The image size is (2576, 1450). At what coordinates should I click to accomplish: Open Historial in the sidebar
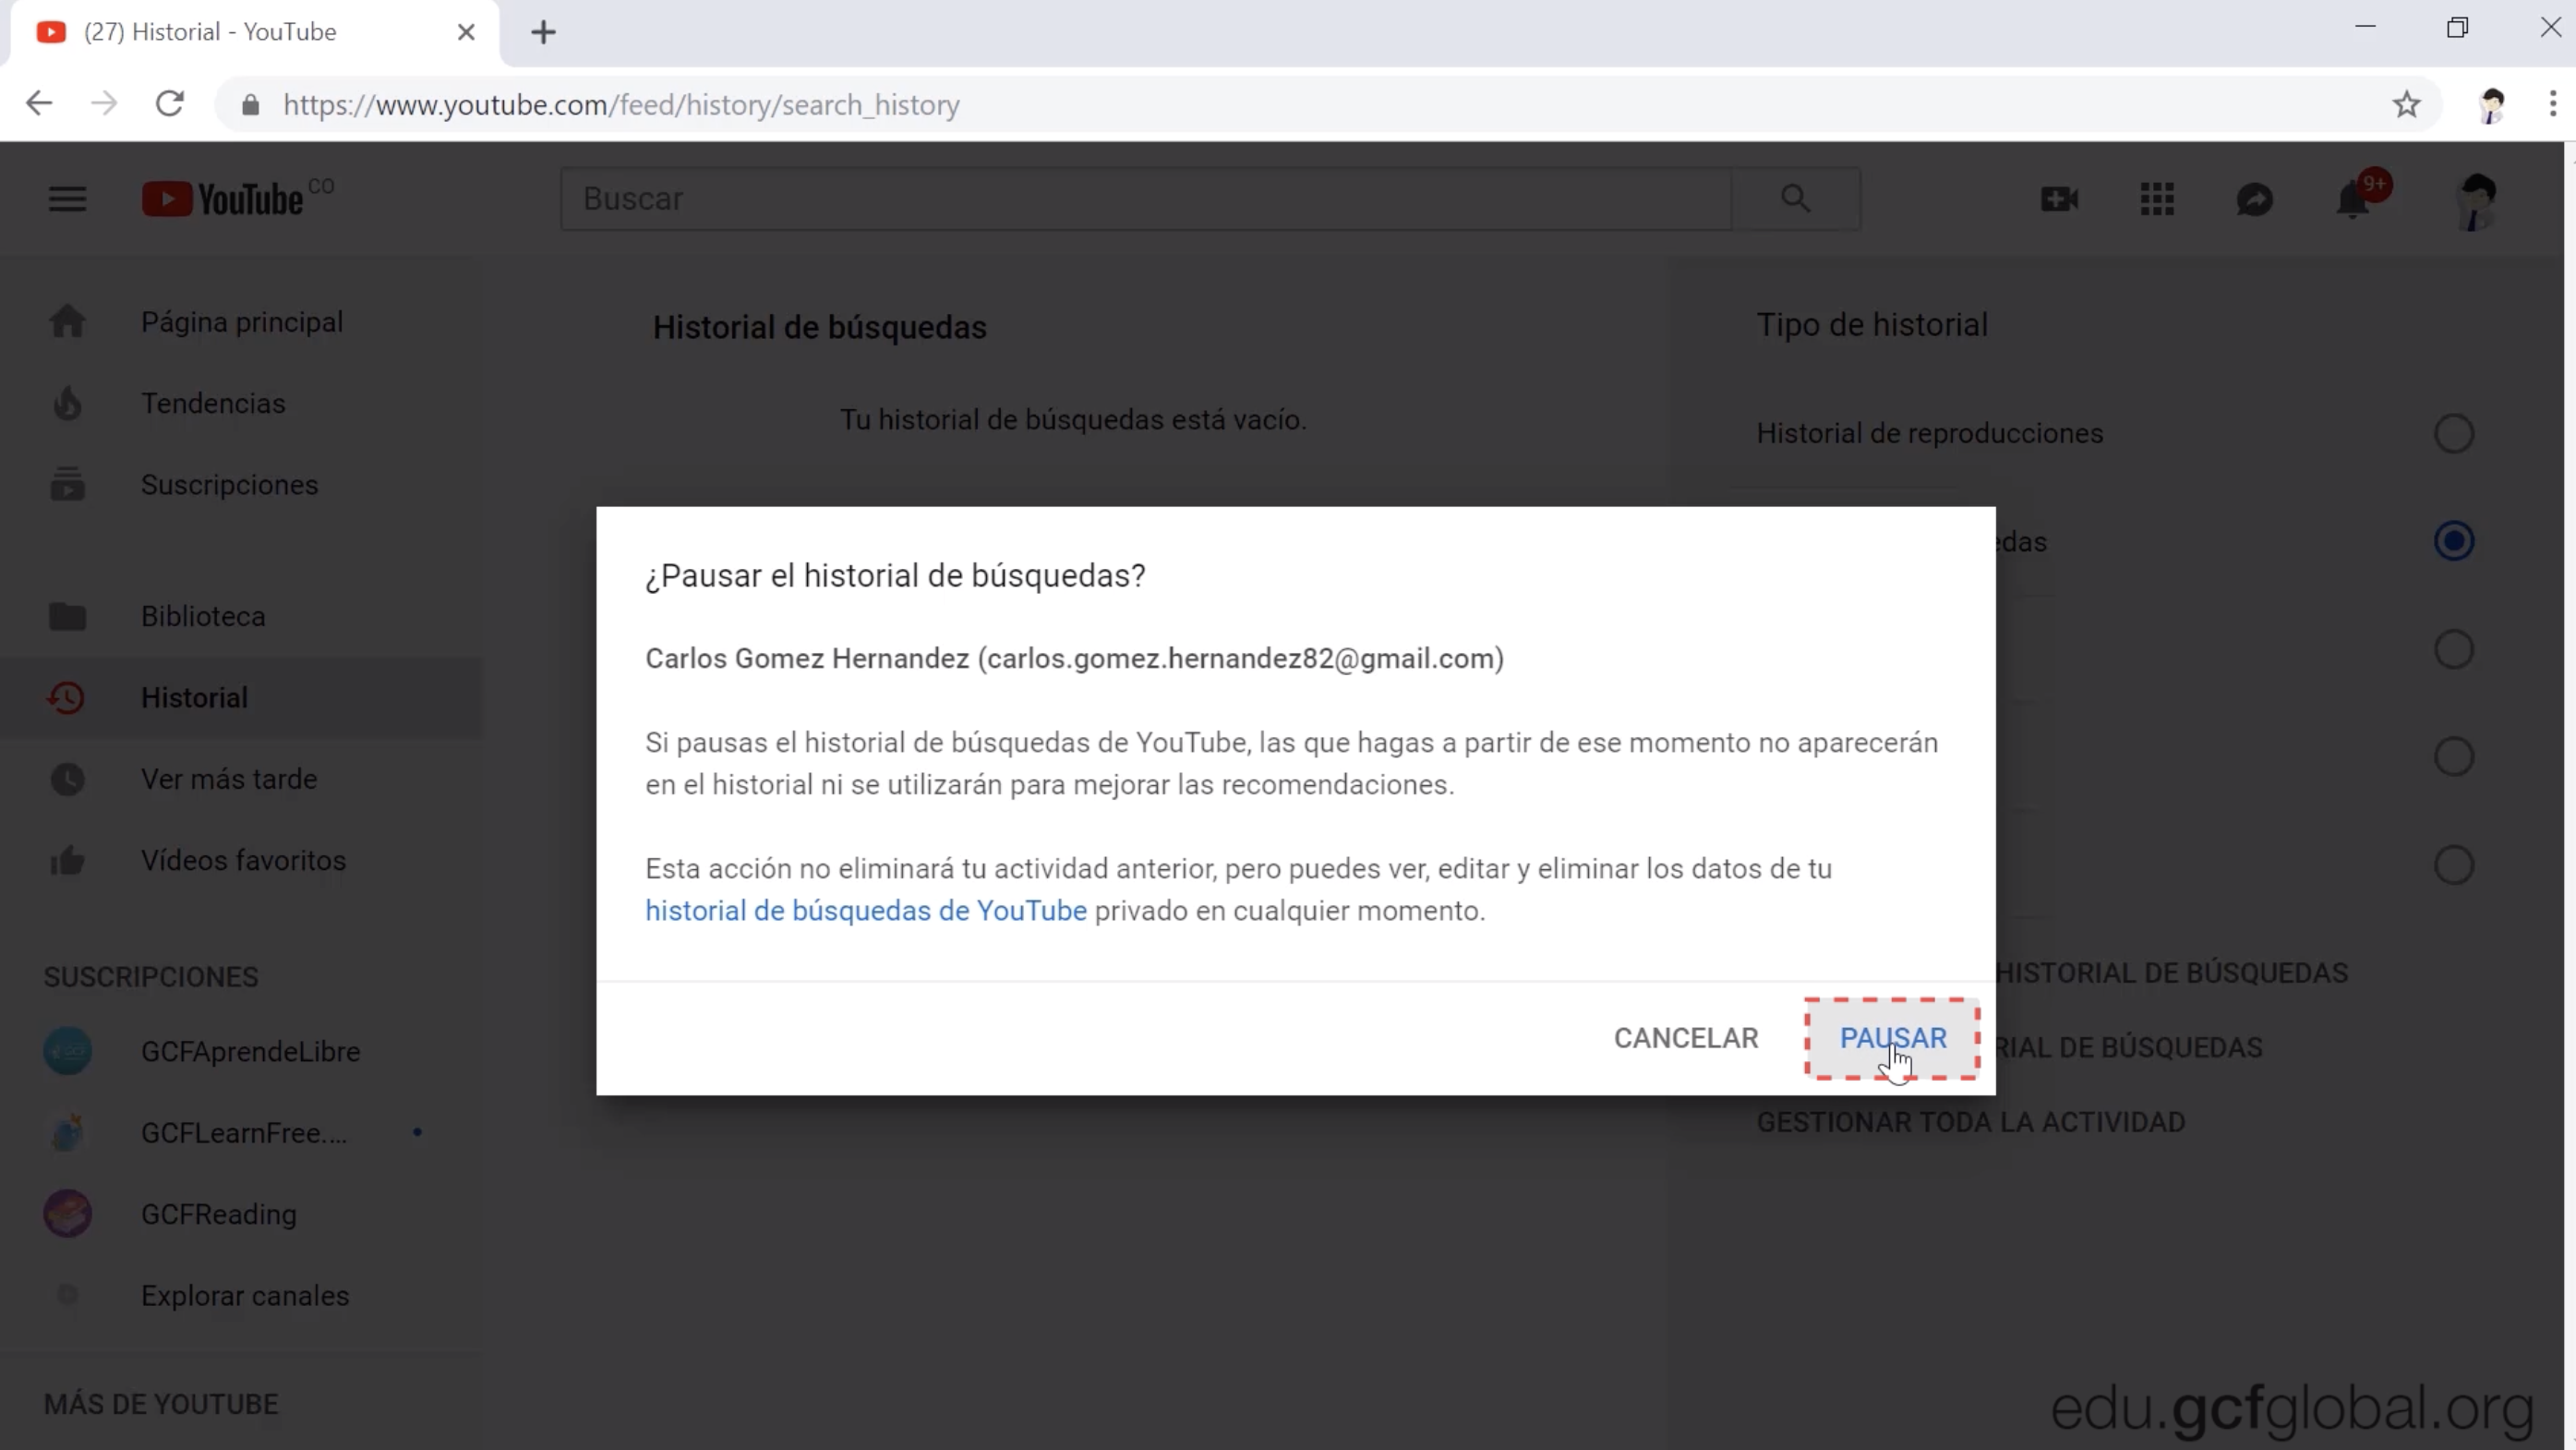pyautogui.click(x=241, y=698)
